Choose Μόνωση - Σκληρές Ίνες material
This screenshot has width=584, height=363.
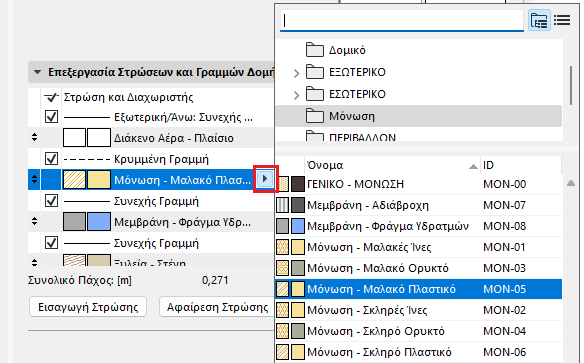point(419,310)
